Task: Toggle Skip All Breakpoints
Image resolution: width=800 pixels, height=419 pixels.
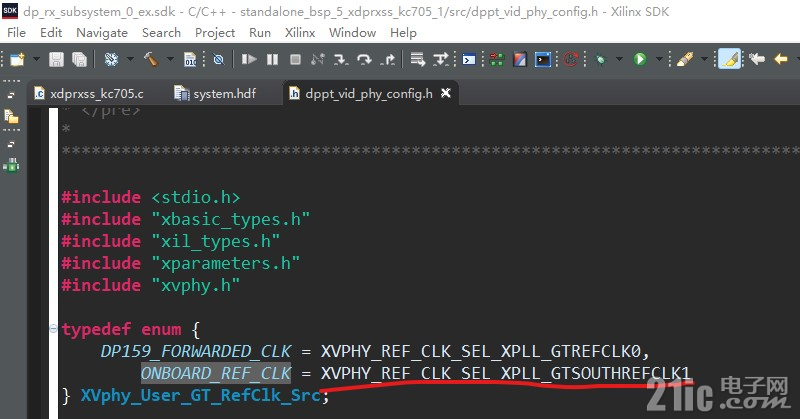Action: pos(218,60)
